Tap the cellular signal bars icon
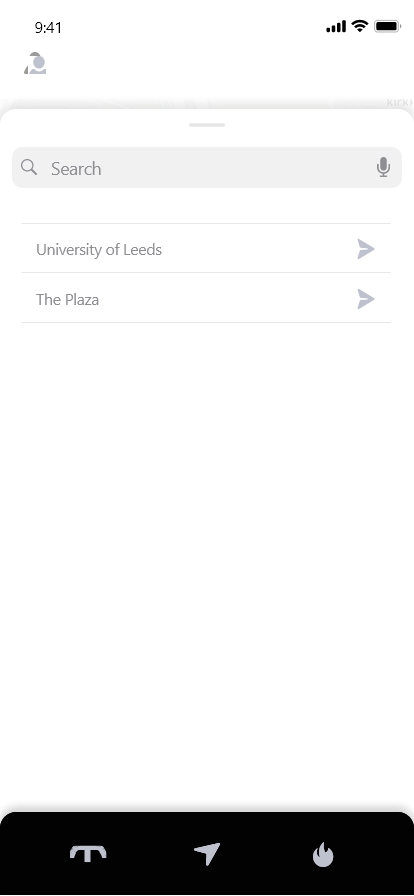414x896 pixels. tap(336, 26)
